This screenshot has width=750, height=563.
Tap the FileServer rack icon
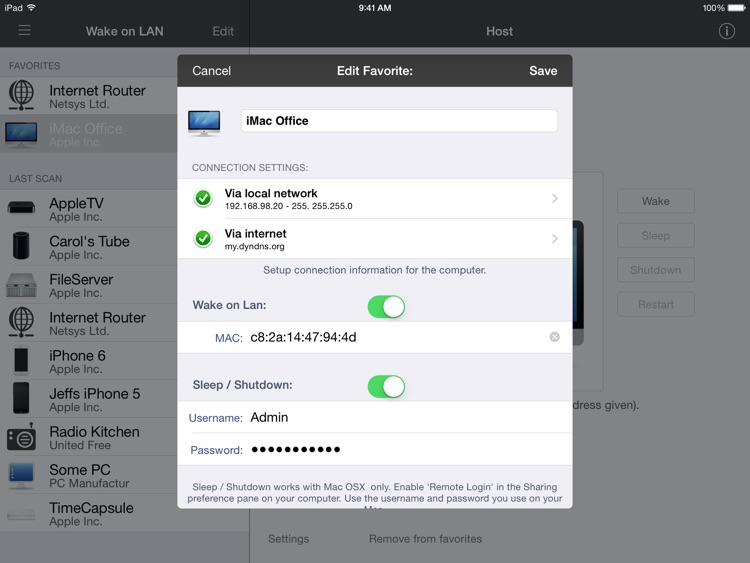tap(21, 285)
